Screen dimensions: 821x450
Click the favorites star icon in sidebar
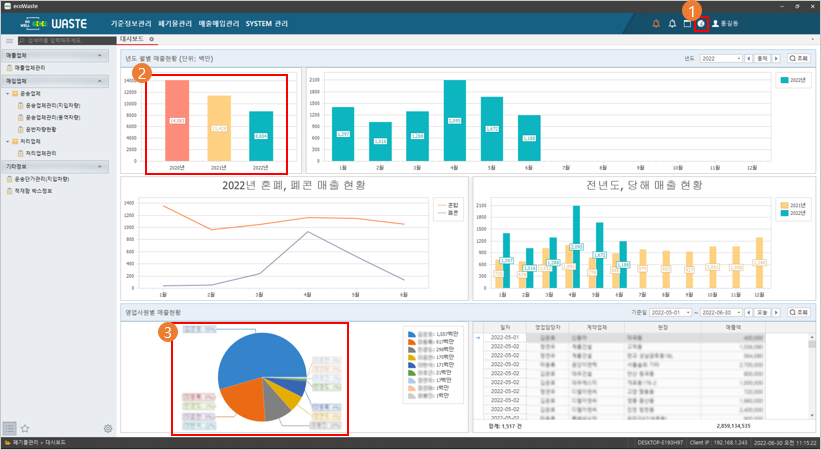point(25,428)
